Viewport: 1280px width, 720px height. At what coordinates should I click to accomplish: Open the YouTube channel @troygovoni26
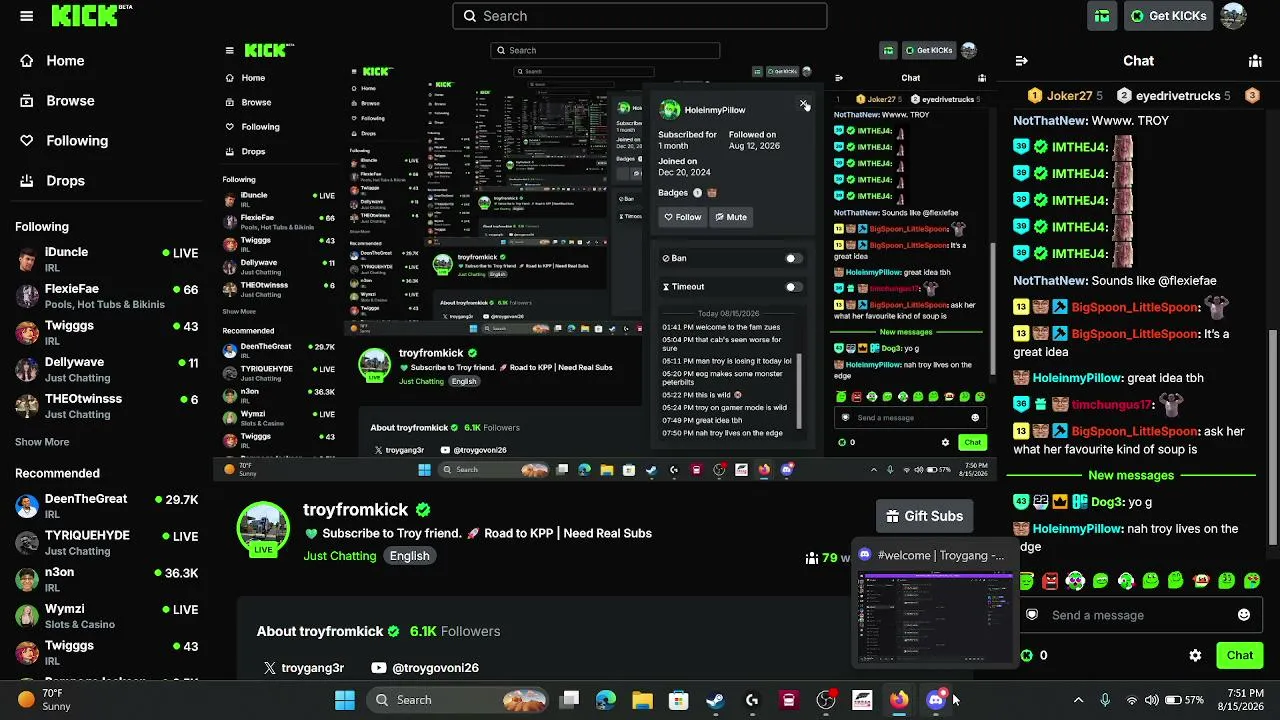click(x=425, y=668)
